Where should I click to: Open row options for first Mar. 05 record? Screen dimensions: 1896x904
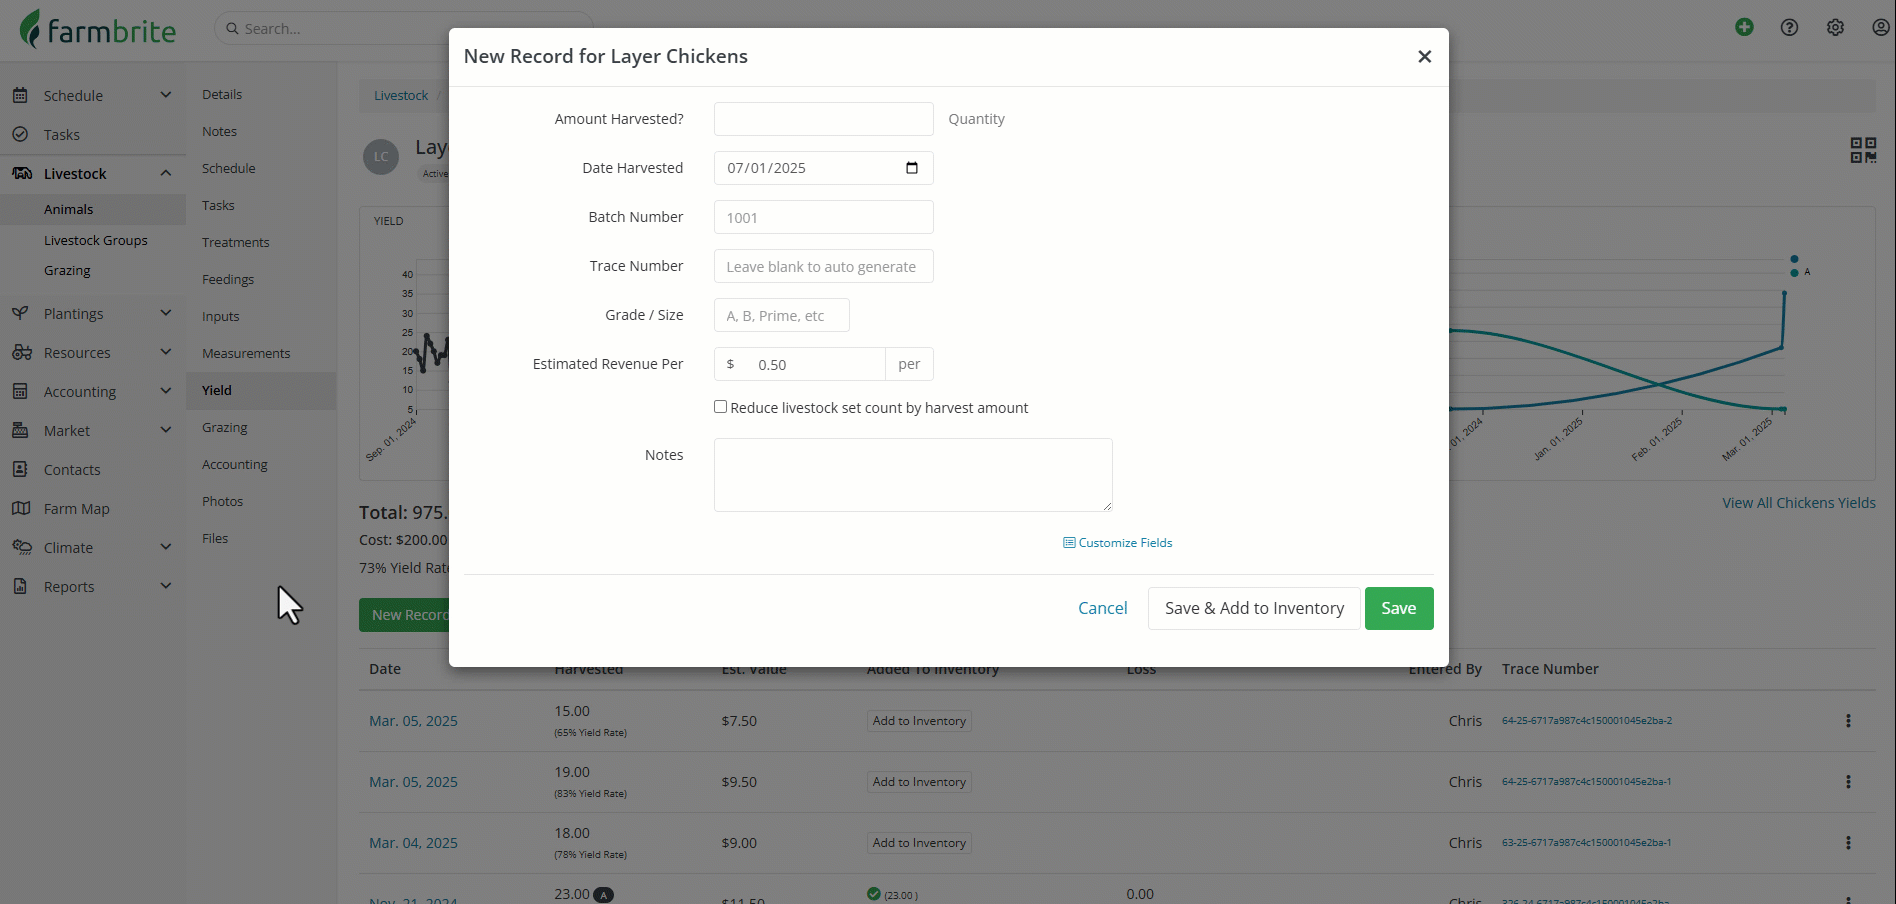1848,721
